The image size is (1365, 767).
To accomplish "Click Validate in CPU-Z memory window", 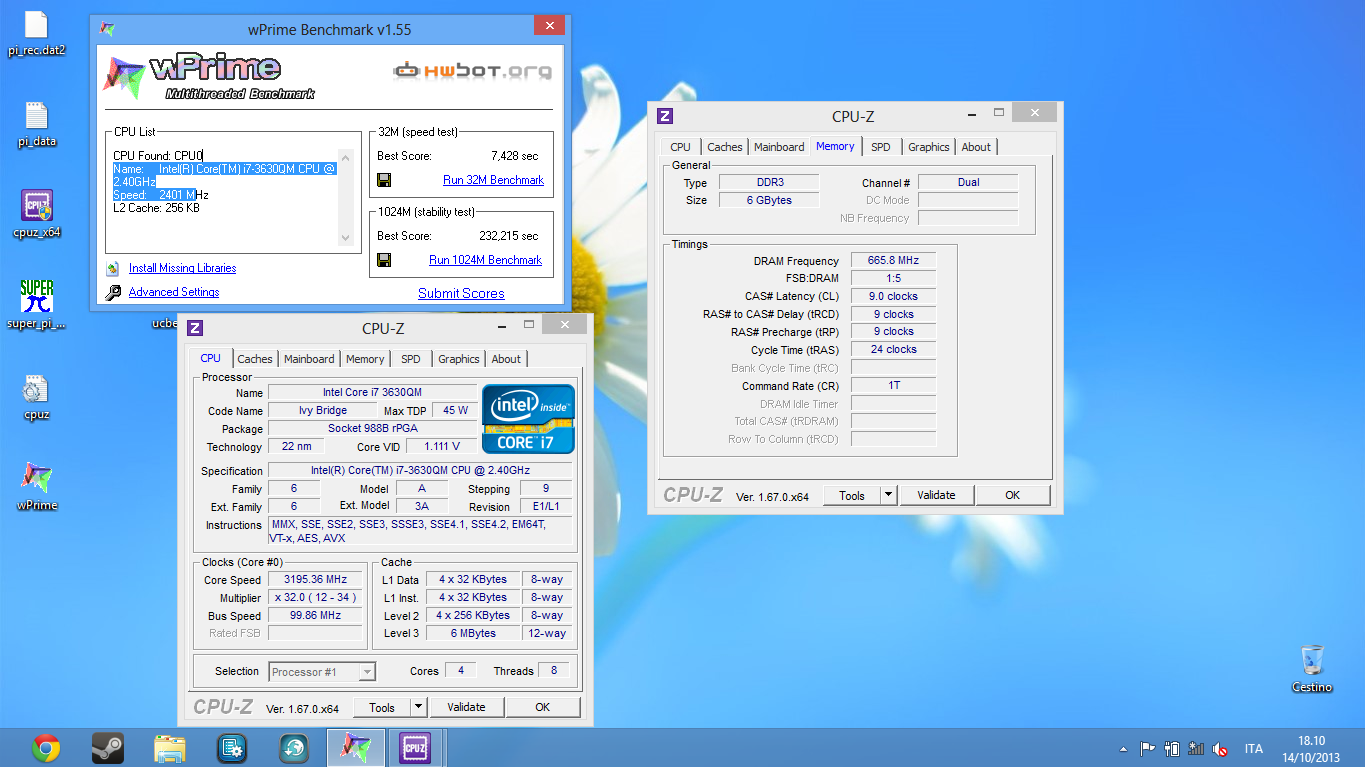I will pyautogui.click(x=936, y=495).
